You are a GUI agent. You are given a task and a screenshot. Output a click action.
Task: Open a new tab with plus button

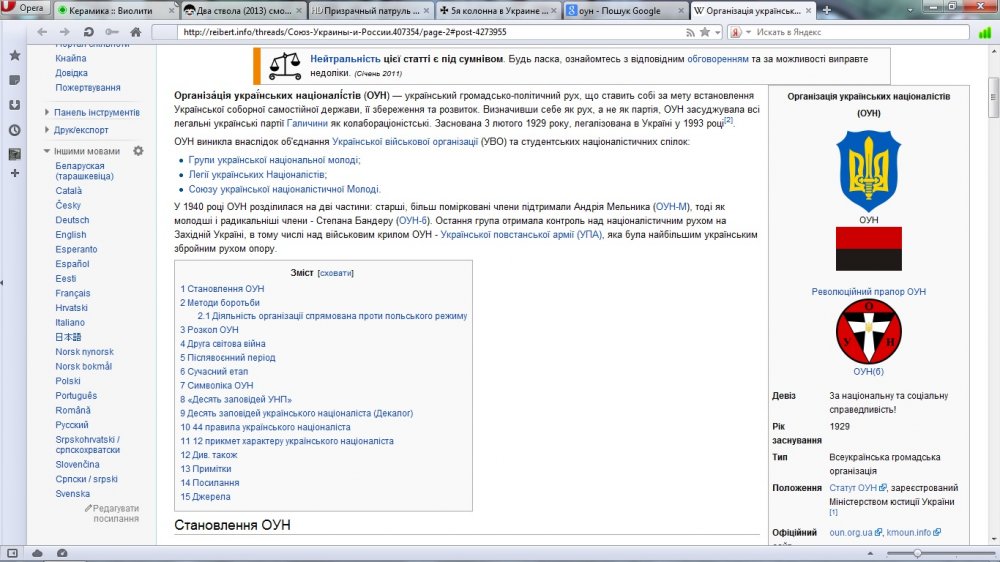[827, 10]
